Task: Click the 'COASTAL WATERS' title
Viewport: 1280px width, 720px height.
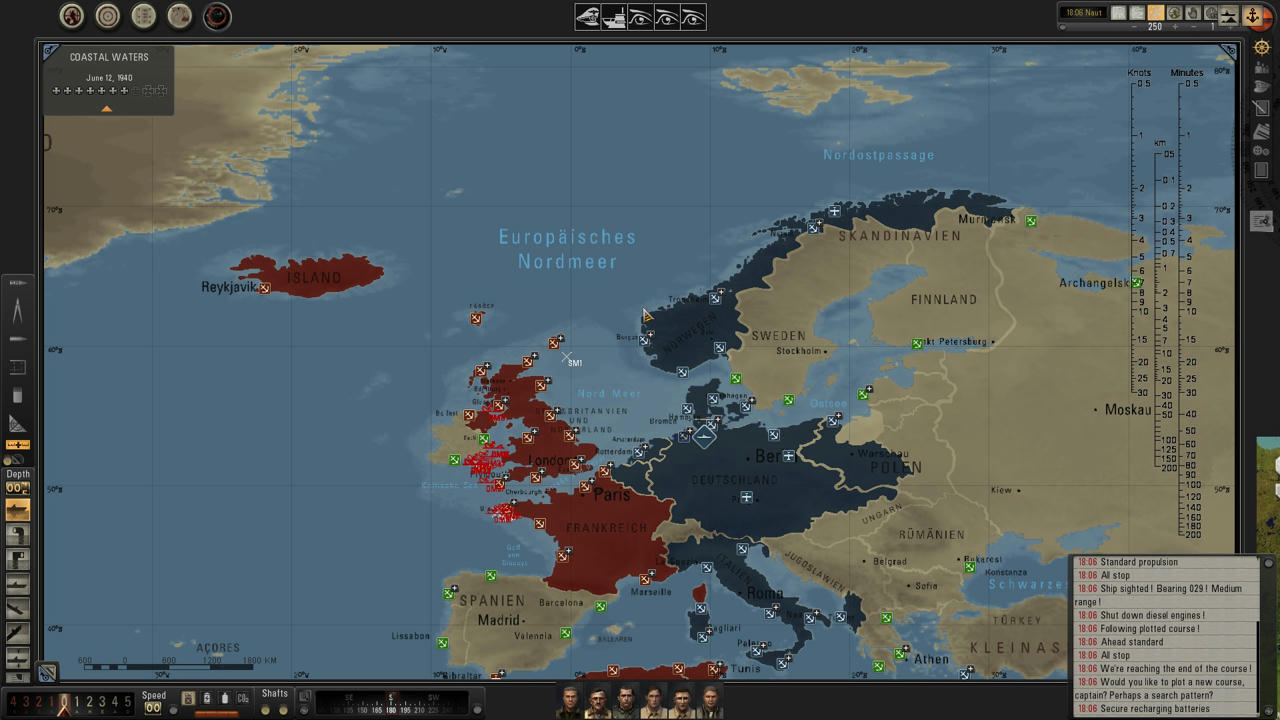Action: (109, 57)
